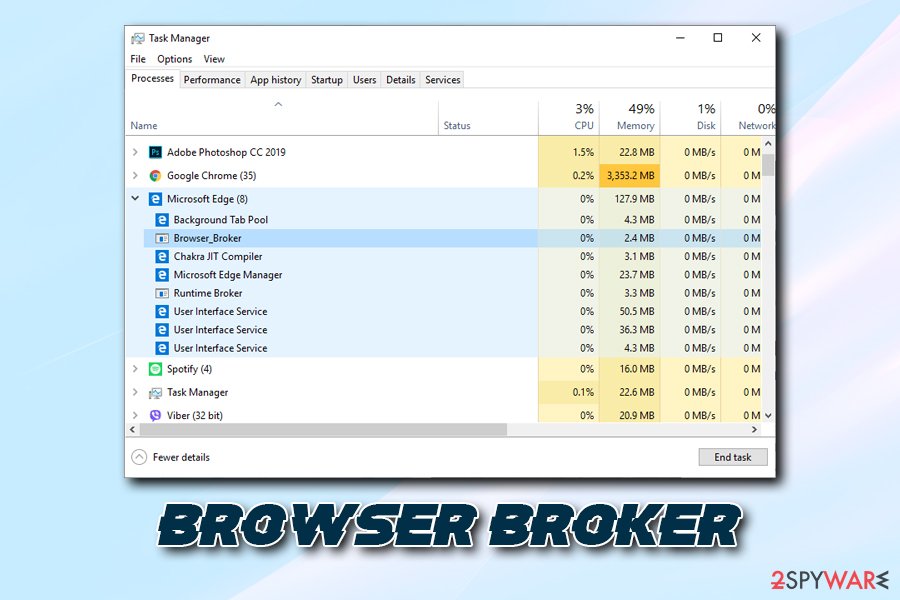Expand the Viber (32 bit) group
900x600 pixels.
(135, 415)
